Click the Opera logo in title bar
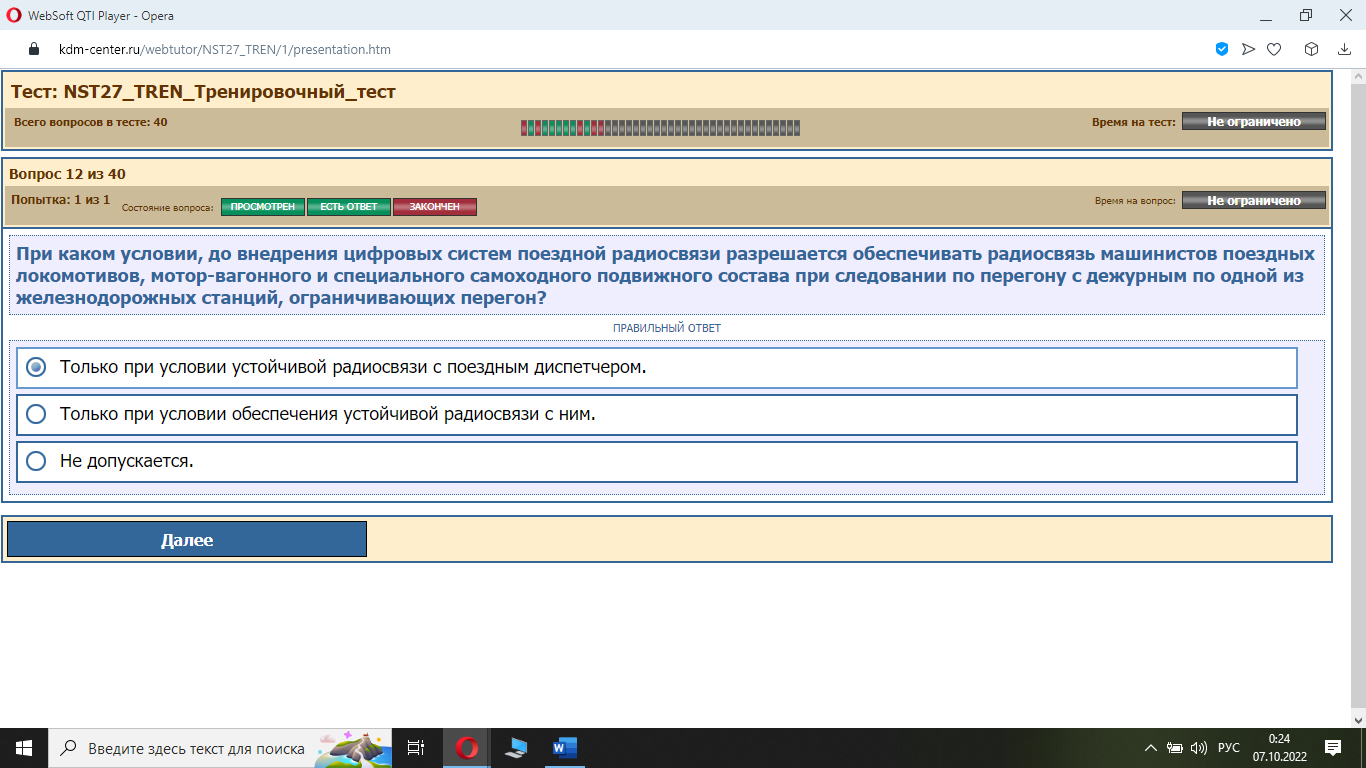This screenshot has height=768, width=1366. click(14, 15)
